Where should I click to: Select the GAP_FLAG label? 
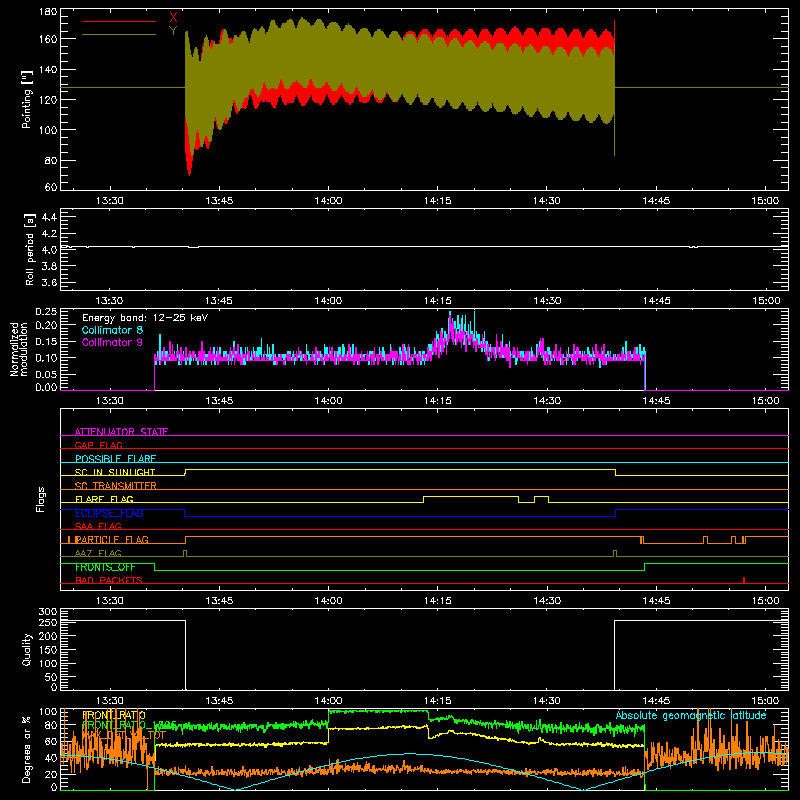98,445
